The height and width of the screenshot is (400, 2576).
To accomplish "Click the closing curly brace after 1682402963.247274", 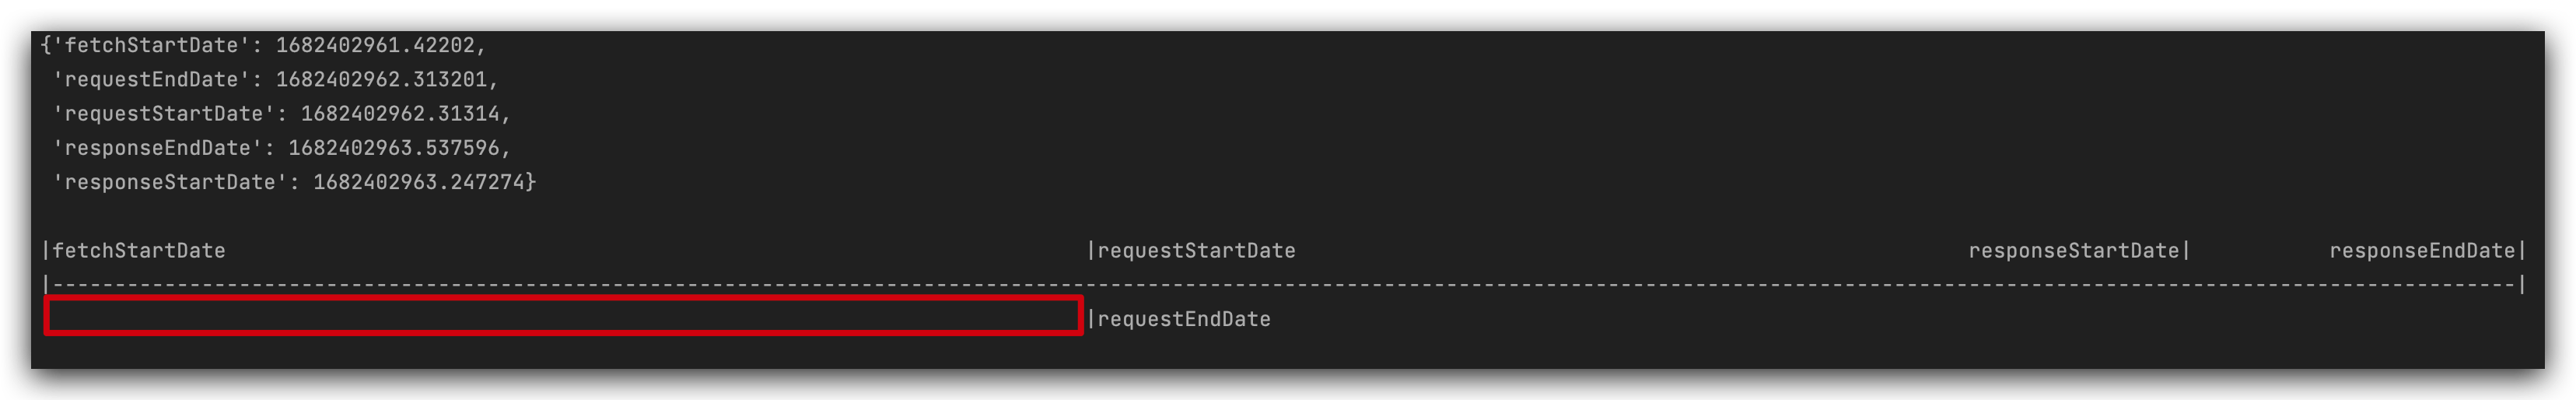I will click(531, 181).
